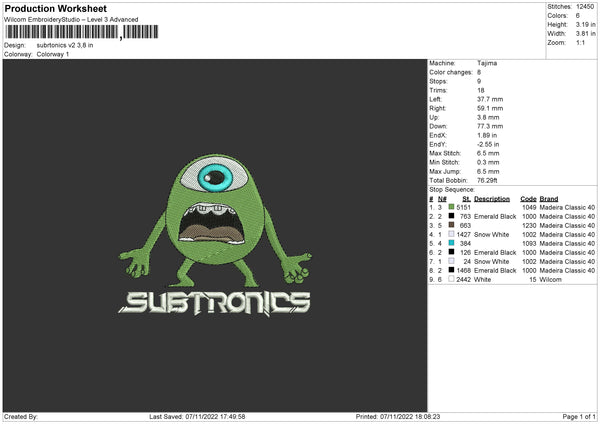The image size is (600, 424).
Task: Click the Right value 59.1 mm
Action: tap(490, 108)
